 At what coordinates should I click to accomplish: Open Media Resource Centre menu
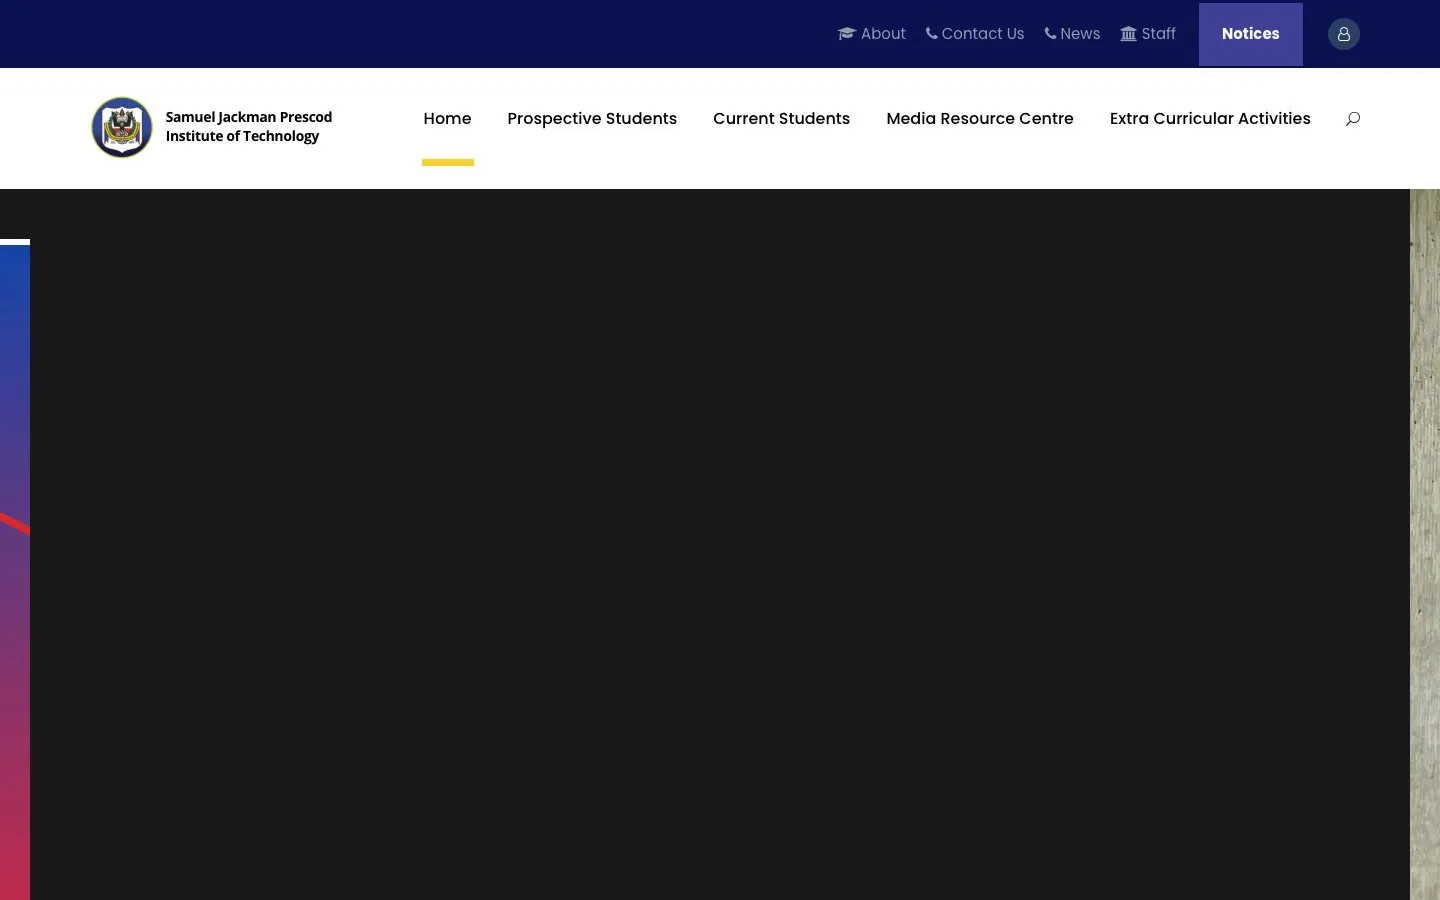[980, 119]
